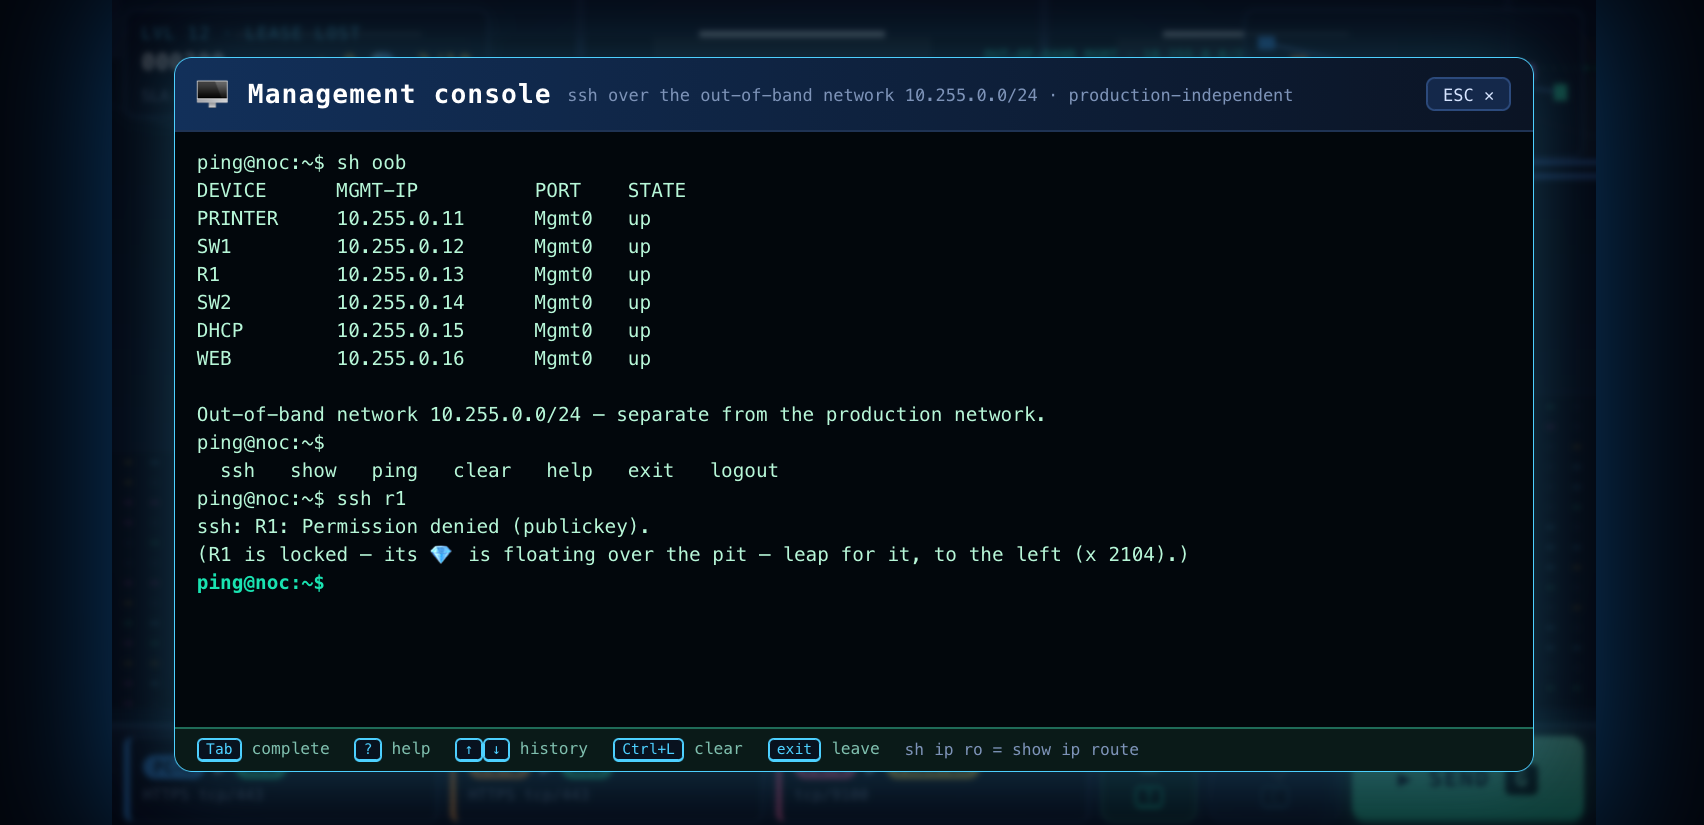Image resolution: width=1704 pixels, height=825 pixels.
Task: Click the 'sh oob' command line
Action: [302, 162]
